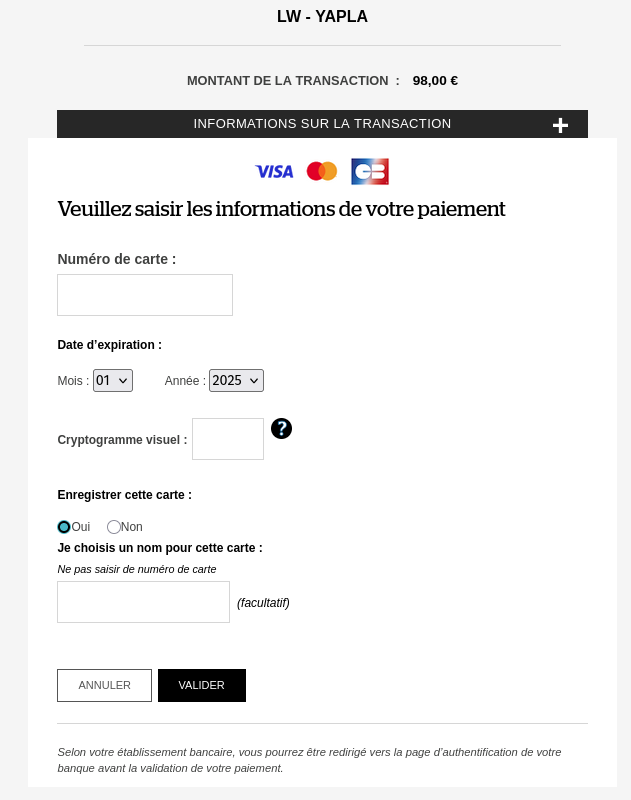Focus the Cryptogramme visuel field
Screen dimensions: 631x800
point(228,439)
